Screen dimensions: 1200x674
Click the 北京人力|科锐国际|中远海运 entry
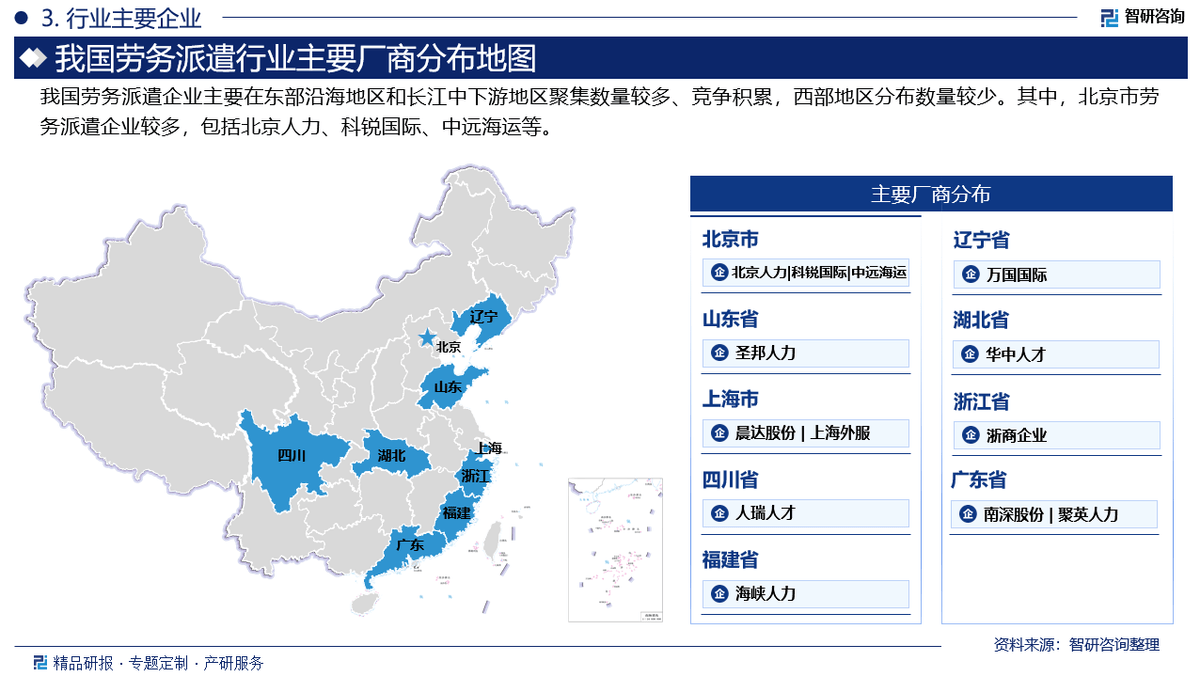coord(807,272)
